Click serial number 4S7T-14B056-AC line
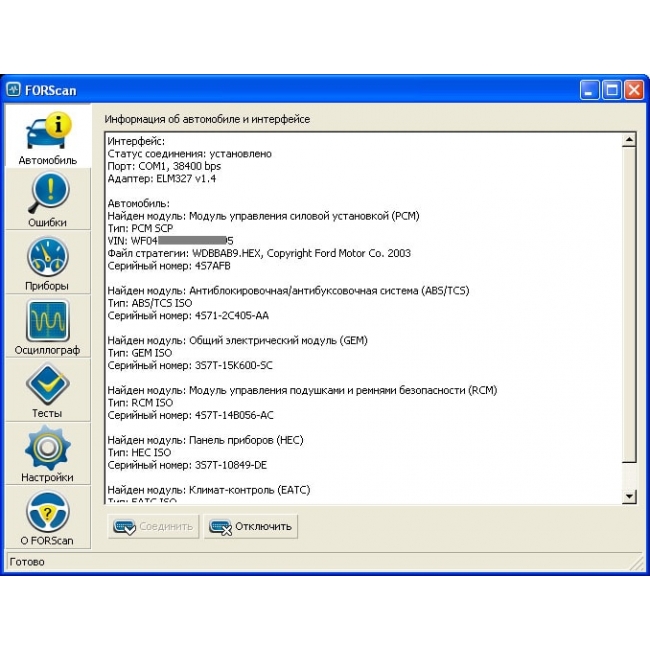 coord(190,415)
